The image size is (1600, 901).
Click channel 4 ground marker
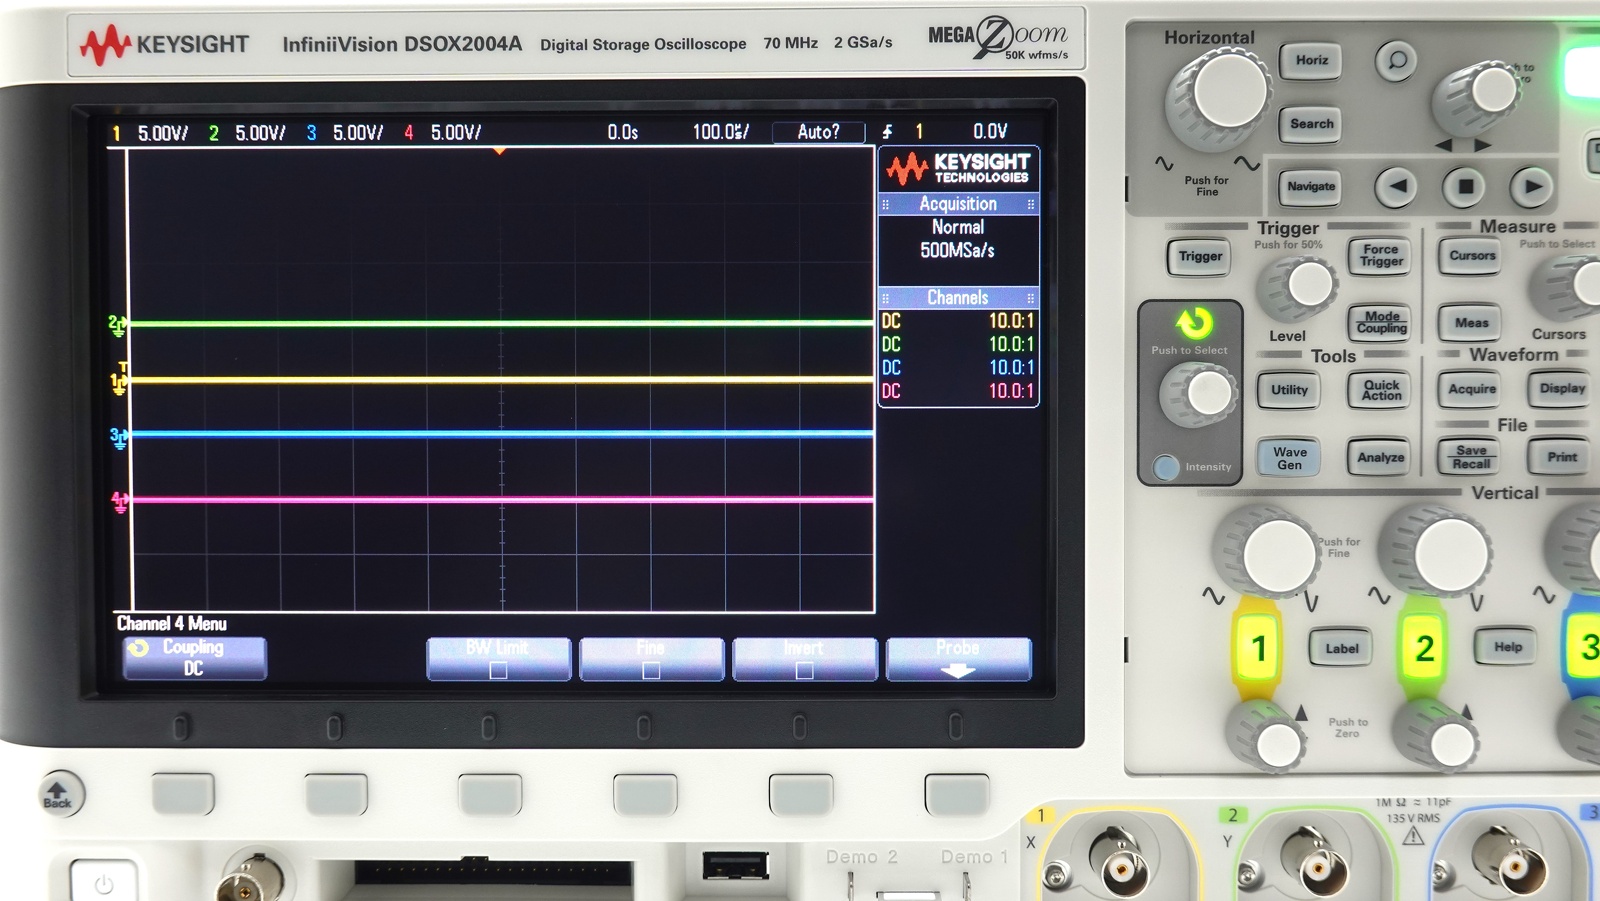pos(120,502)
